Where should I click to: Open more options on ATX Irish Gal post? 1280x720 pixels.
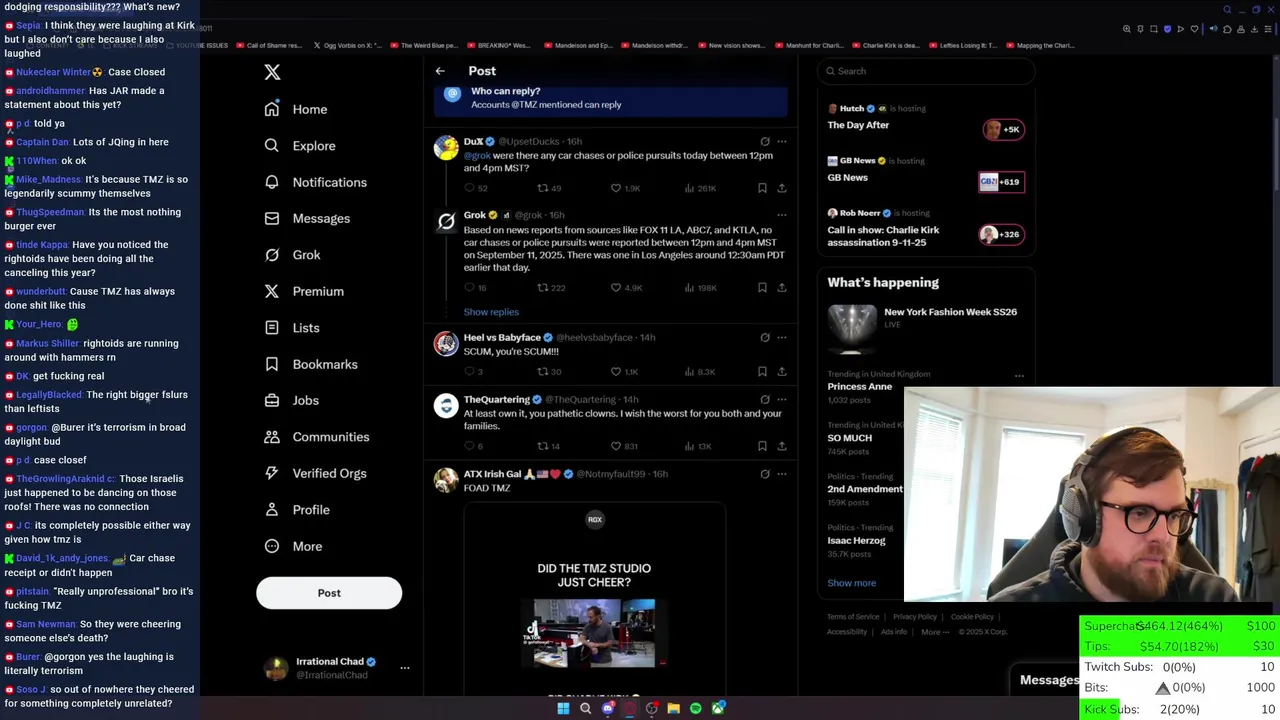(782, 474)
